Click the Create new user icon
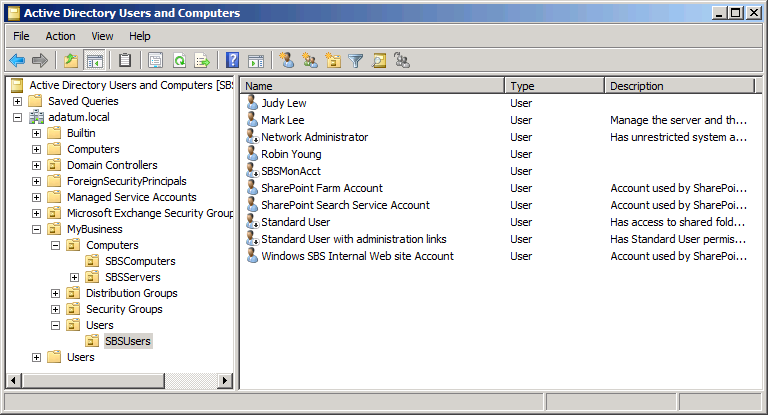The image size is (768, 415). click(287, 61)
